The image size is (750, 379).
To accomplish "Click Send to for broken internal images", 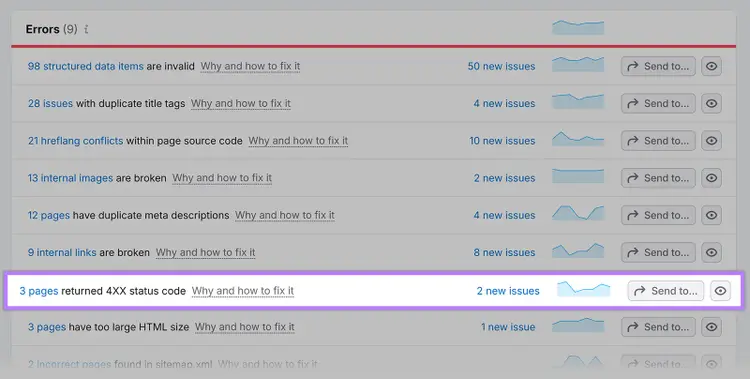I will coord(658,178).
